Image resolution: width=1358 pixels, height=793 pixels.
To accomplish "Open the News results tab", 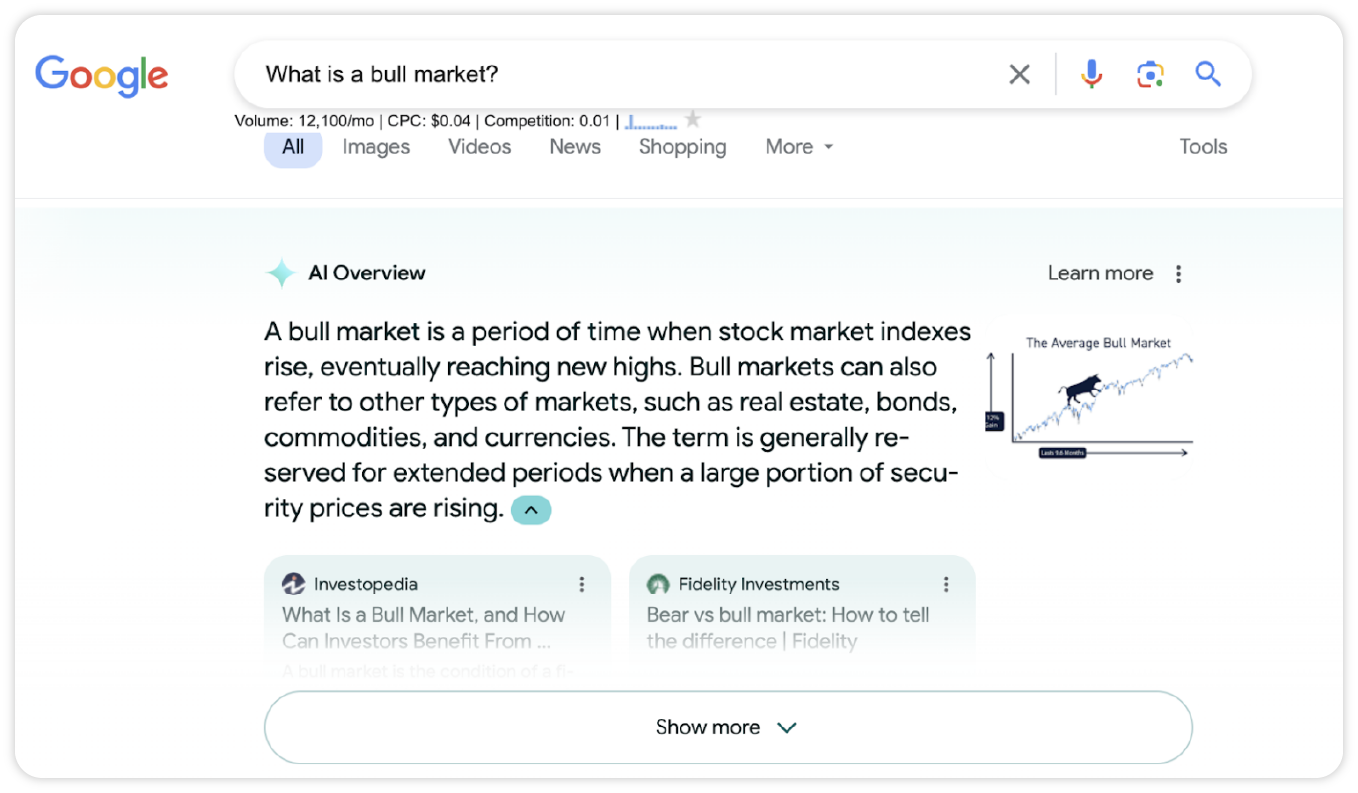I will tap(574, 147).
